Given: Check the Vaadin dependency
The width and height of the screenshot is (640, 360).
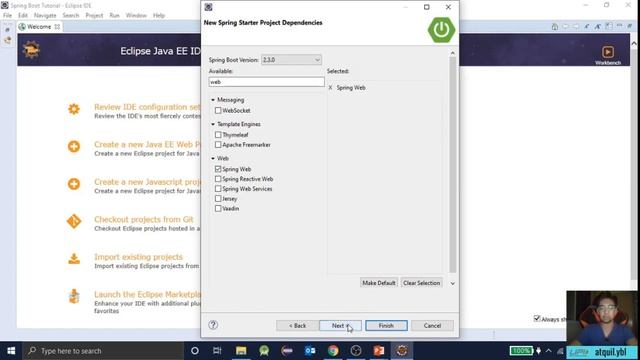Looking at the screenshot, I should (218, 208).
